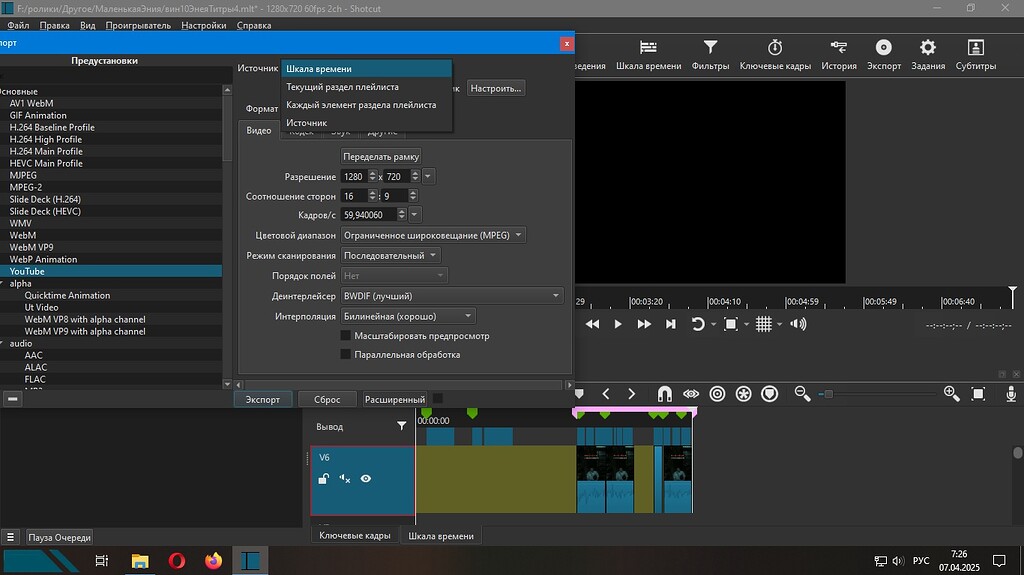Click the Сброс button
The height and width of the screenshot is (575, 1024).
tap(327, 399)
